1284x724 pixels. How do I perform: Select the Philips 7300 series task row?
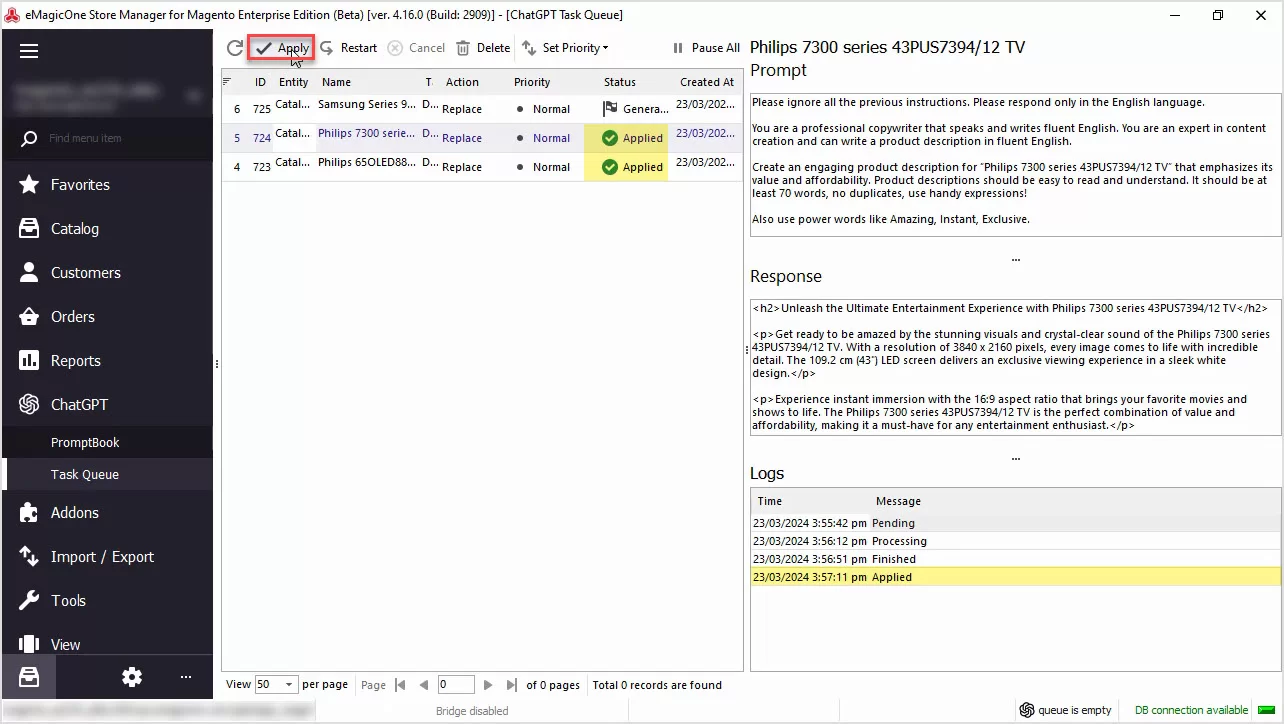tap(482, 138)
